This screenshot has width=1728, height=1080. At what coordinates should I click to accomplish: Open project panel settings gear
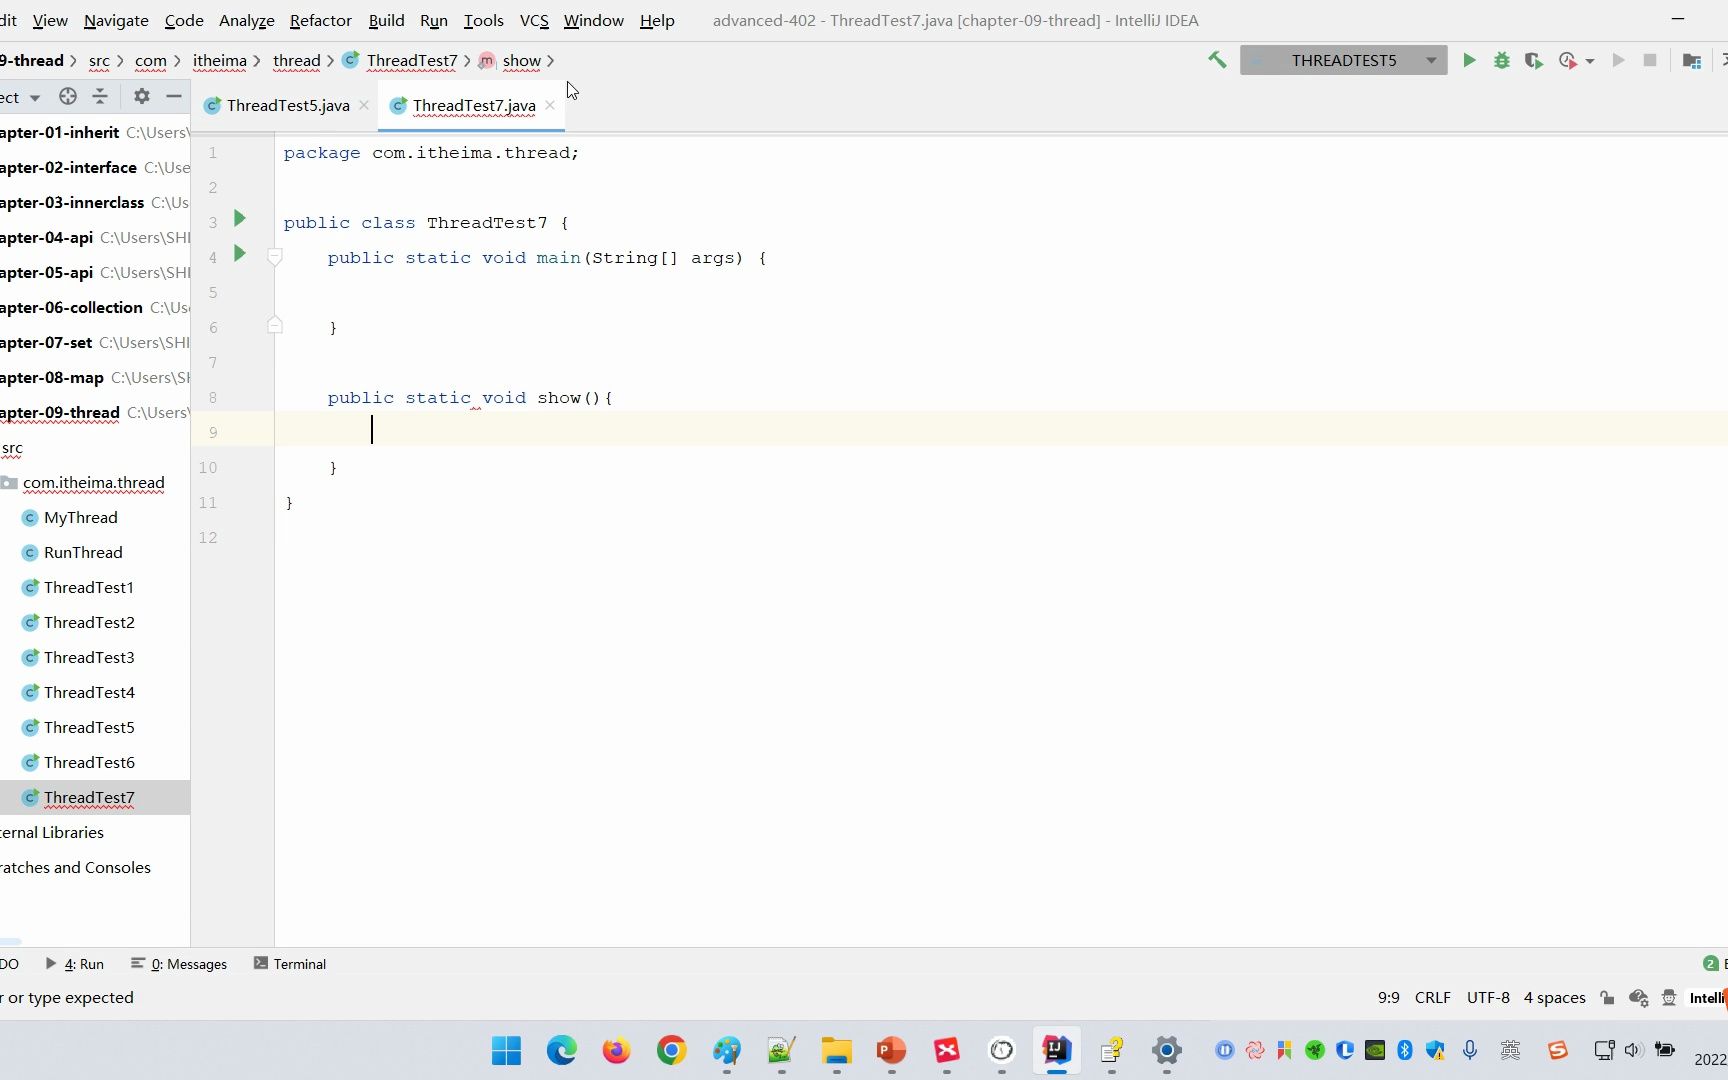[142, 96]
